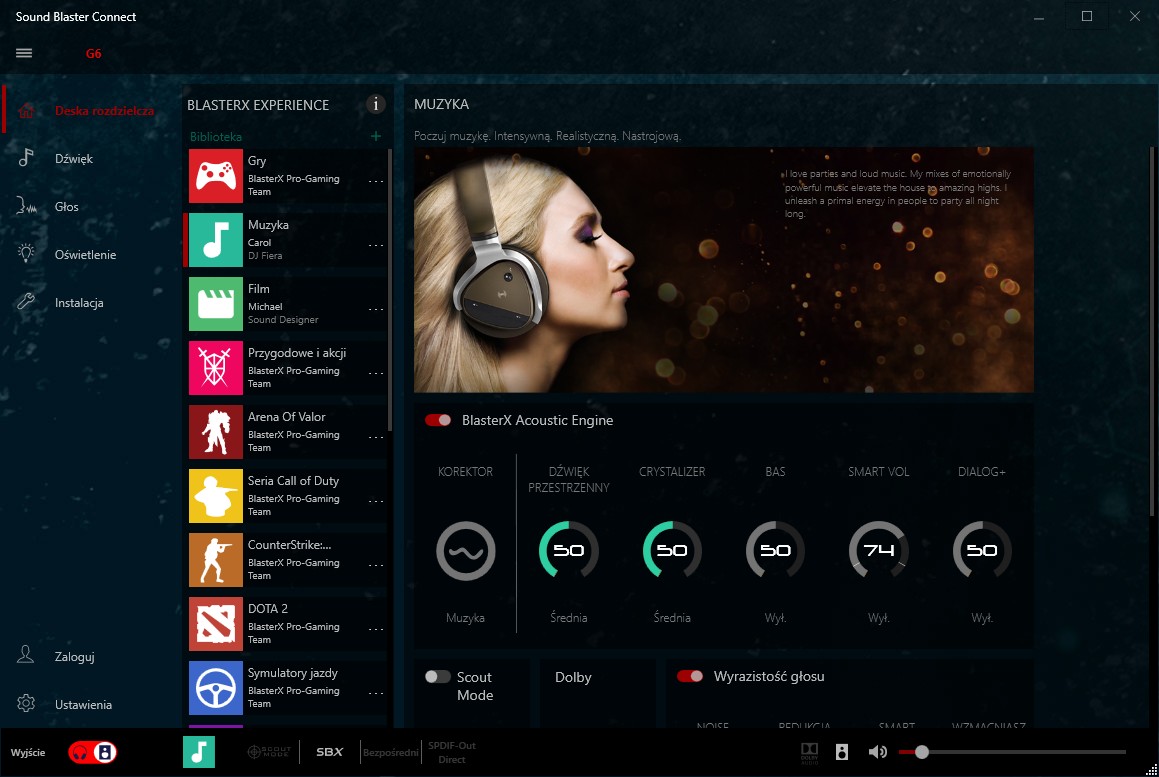Switch to Oświetlenie lighting settings
1159x777 pixels.
tap(85, 254)
